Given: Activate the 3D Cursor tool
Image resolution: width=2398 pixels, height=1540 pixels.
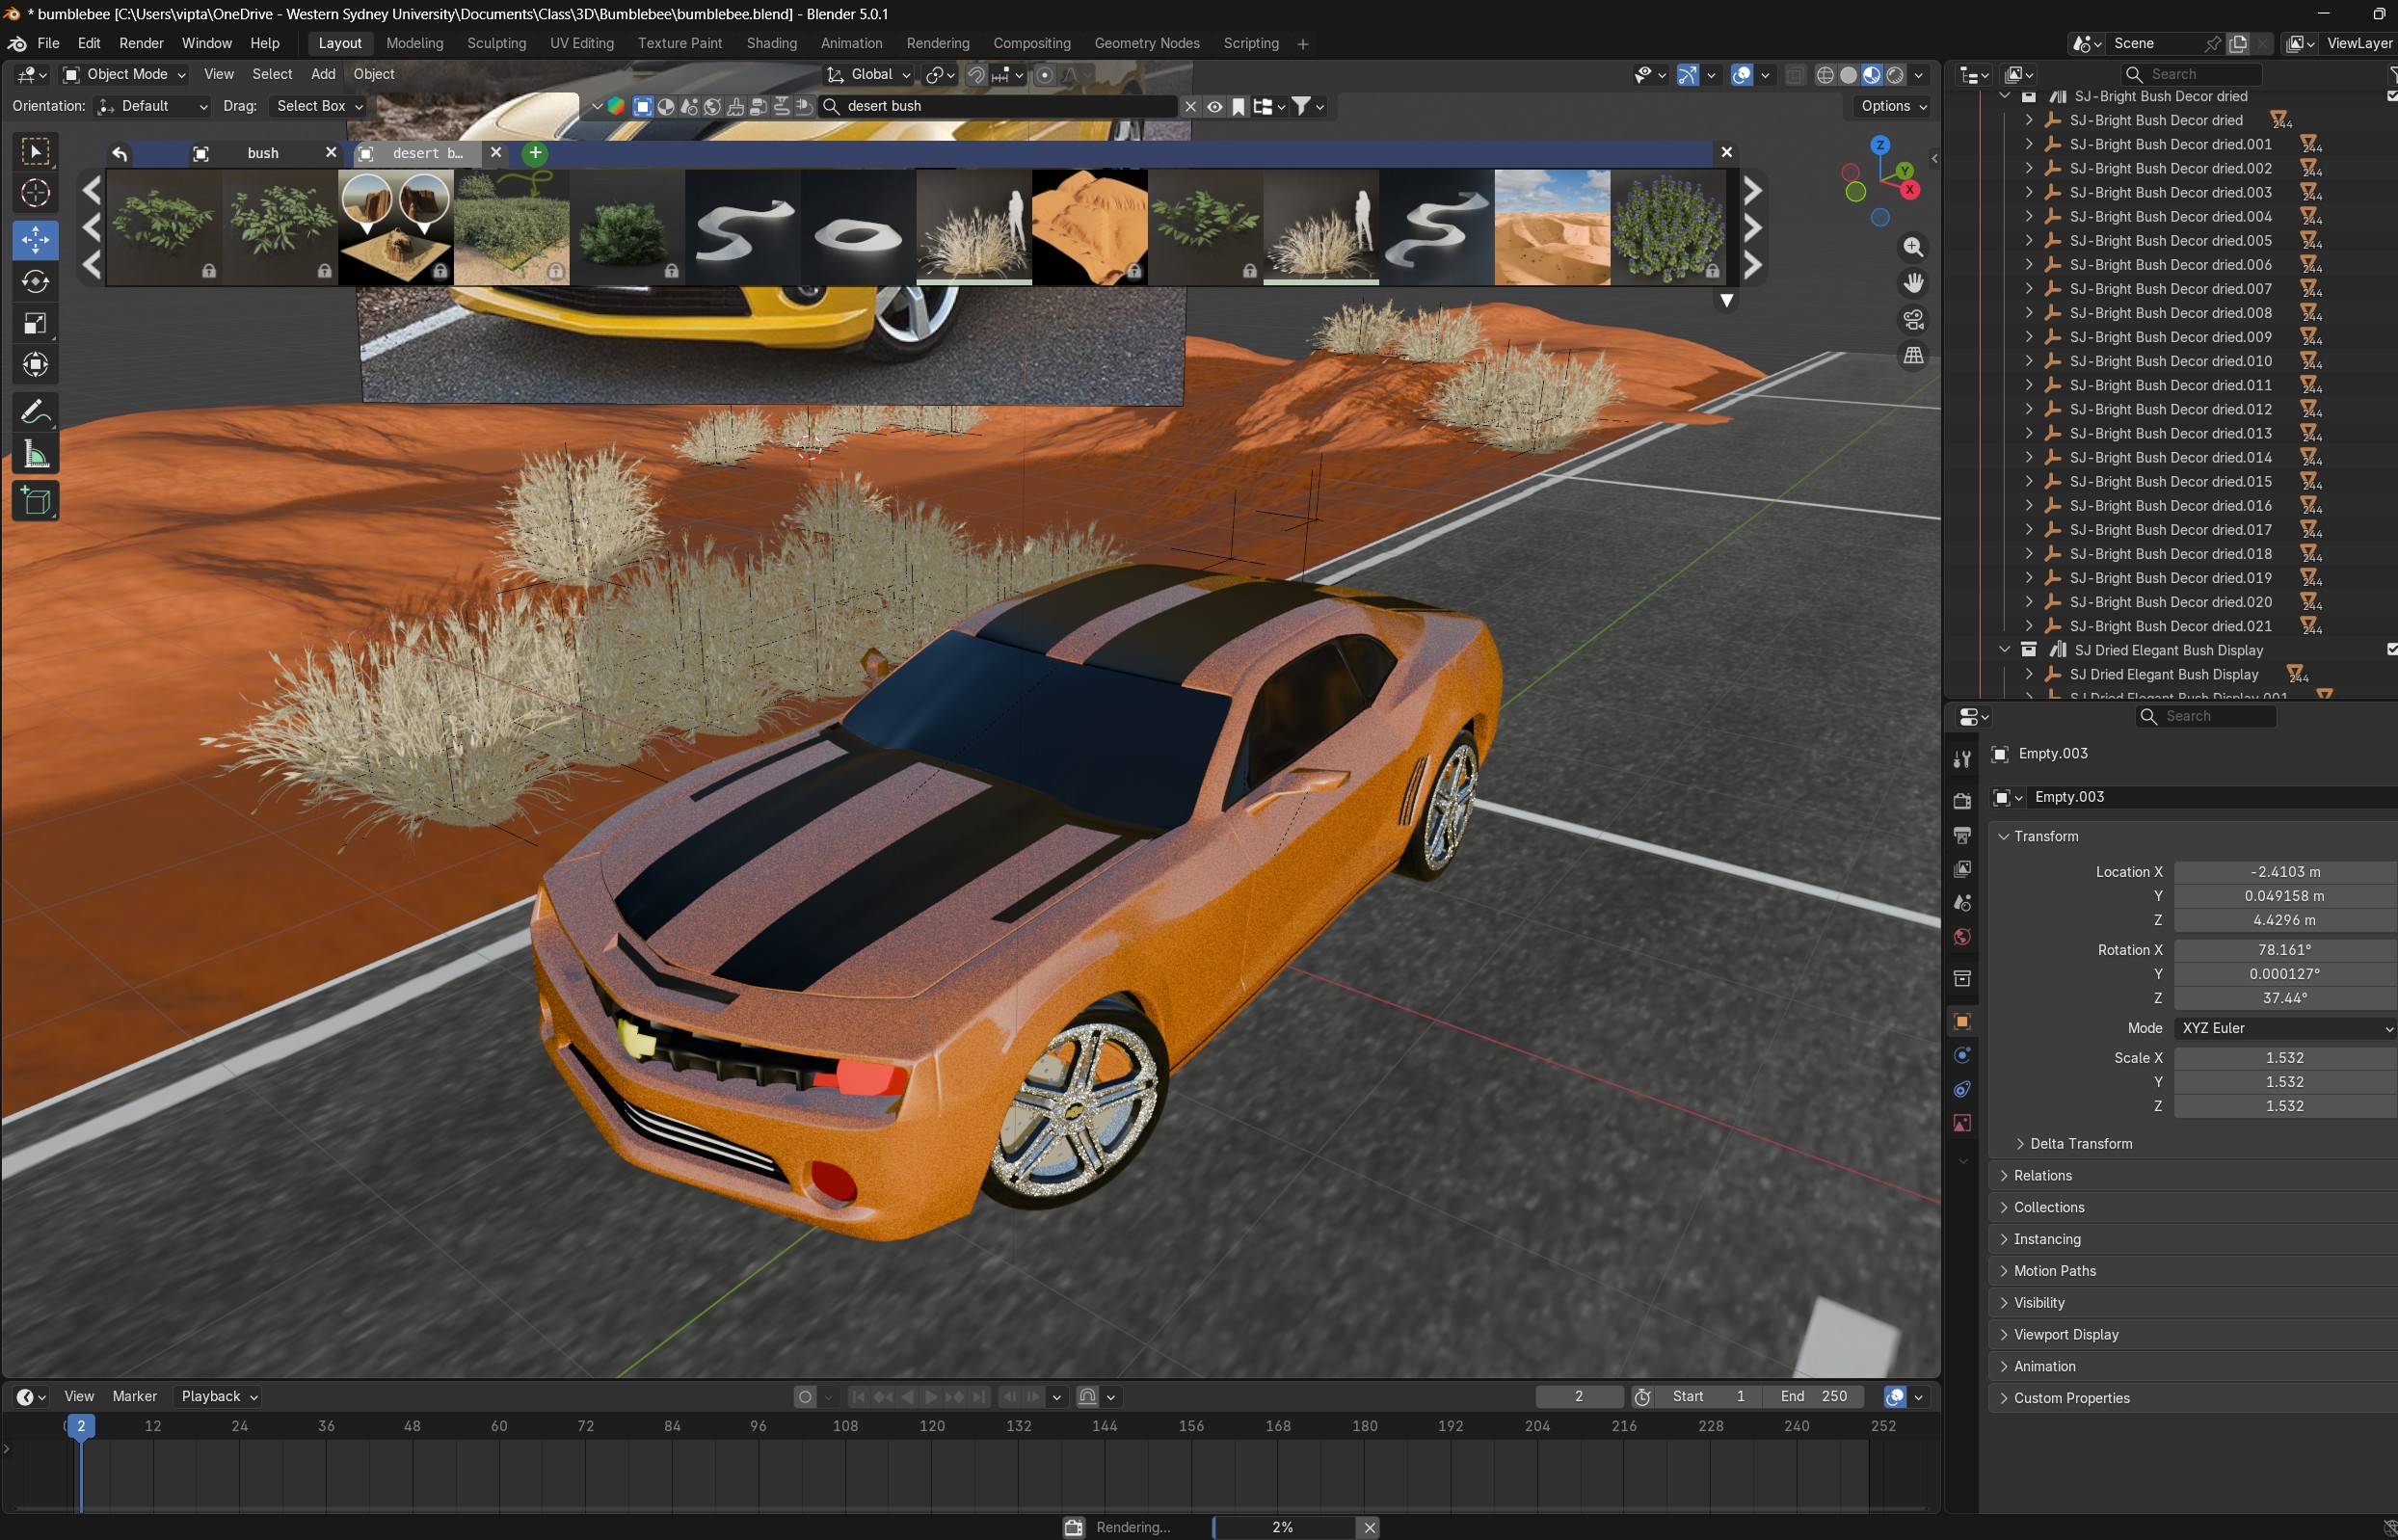Looking at the screenshot, I should (36, 193).
